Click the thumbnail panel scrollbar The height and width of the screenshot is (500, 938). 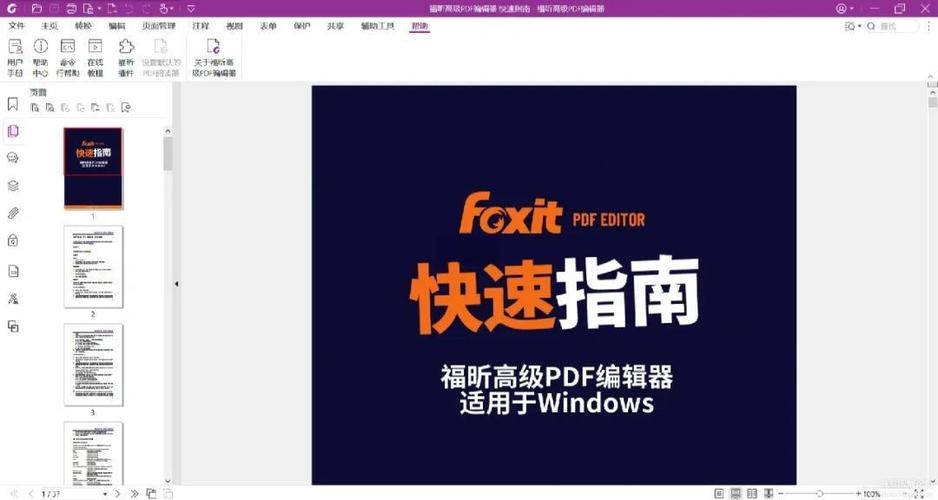point(168,153)
